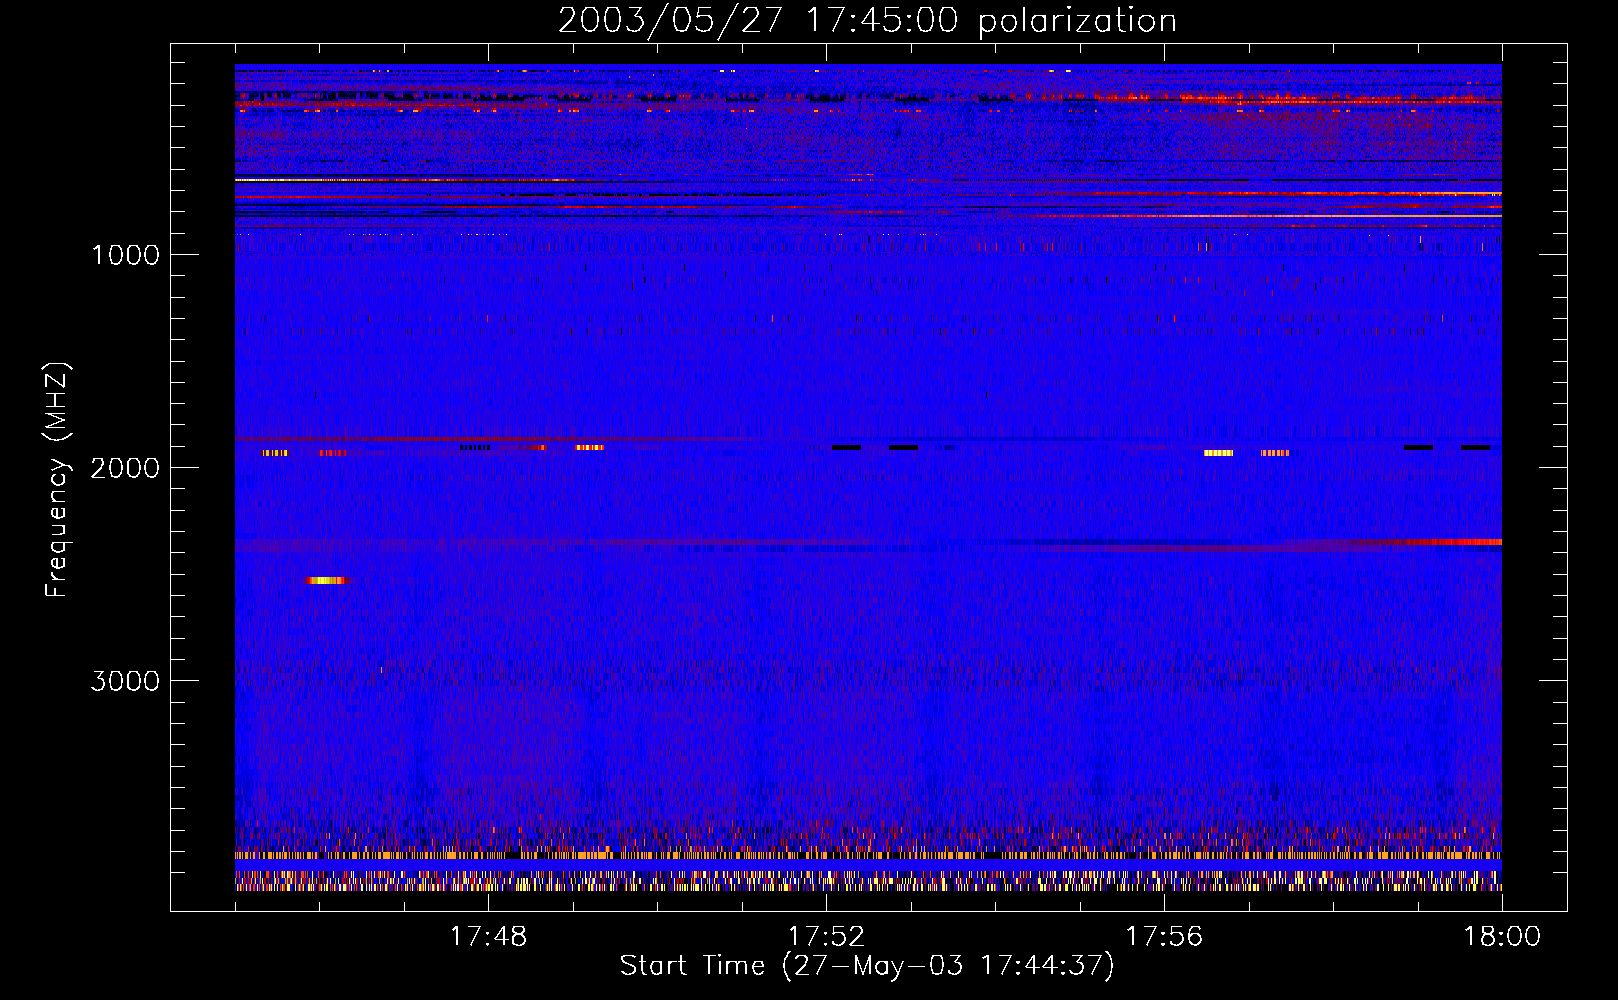Click the bright yellow burst near 2500 MHz
Screen dimensions: 1618x1000
(x=326, y=580)
